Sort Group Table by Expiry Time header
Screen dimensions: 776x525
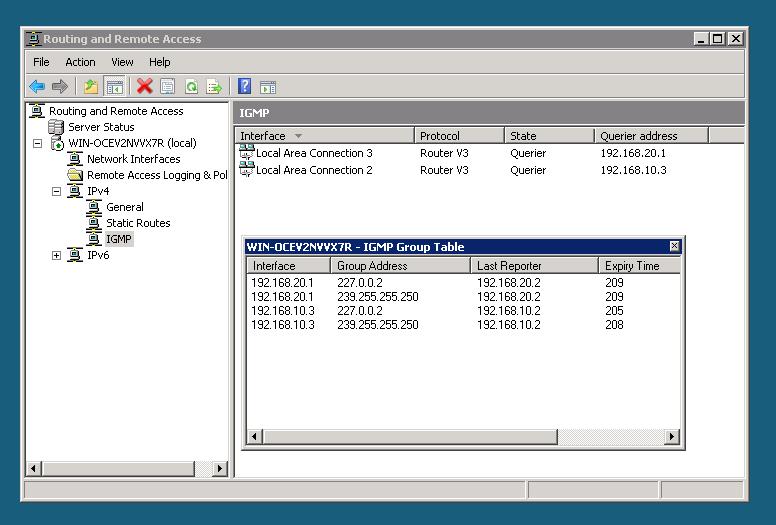(x=639, y=266)
